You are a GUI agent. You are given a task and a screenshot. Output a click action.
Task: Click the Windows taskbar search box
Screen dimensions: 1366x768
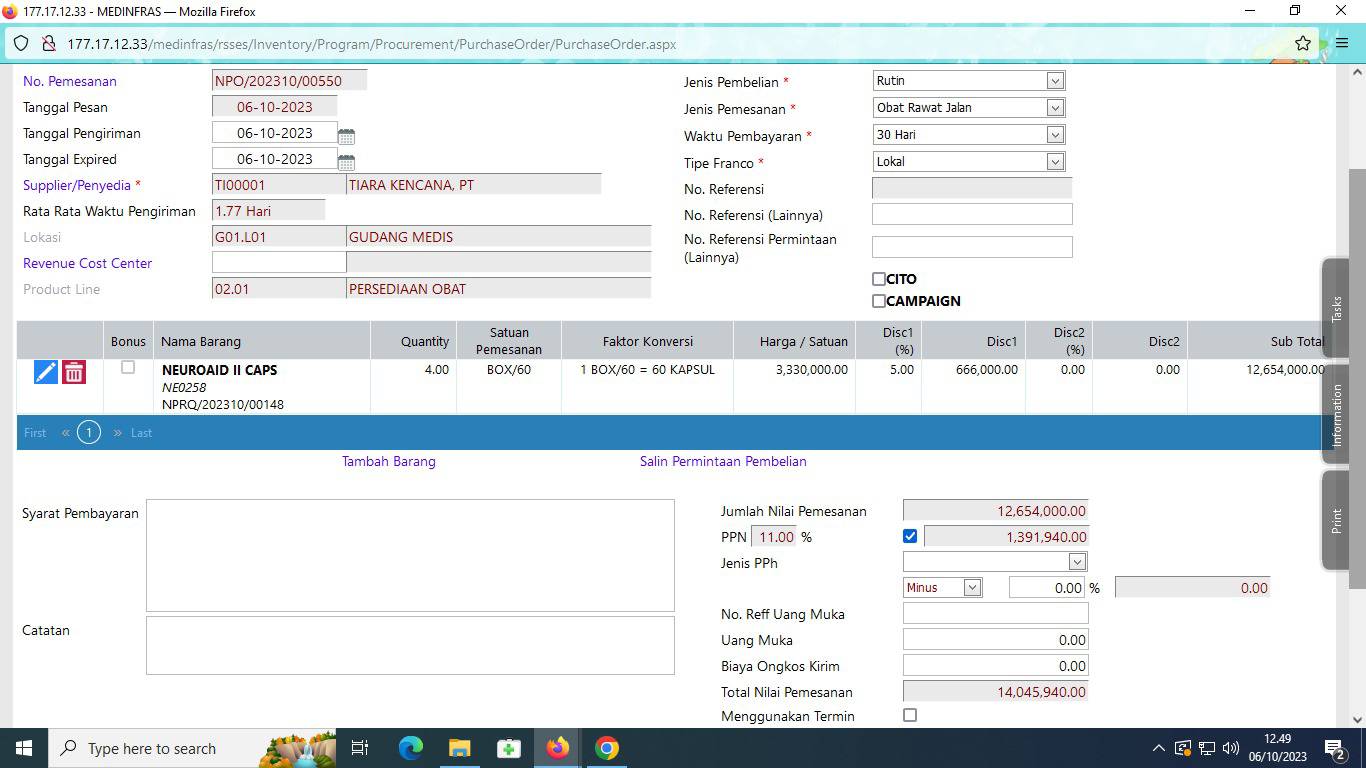click(190, 748)
